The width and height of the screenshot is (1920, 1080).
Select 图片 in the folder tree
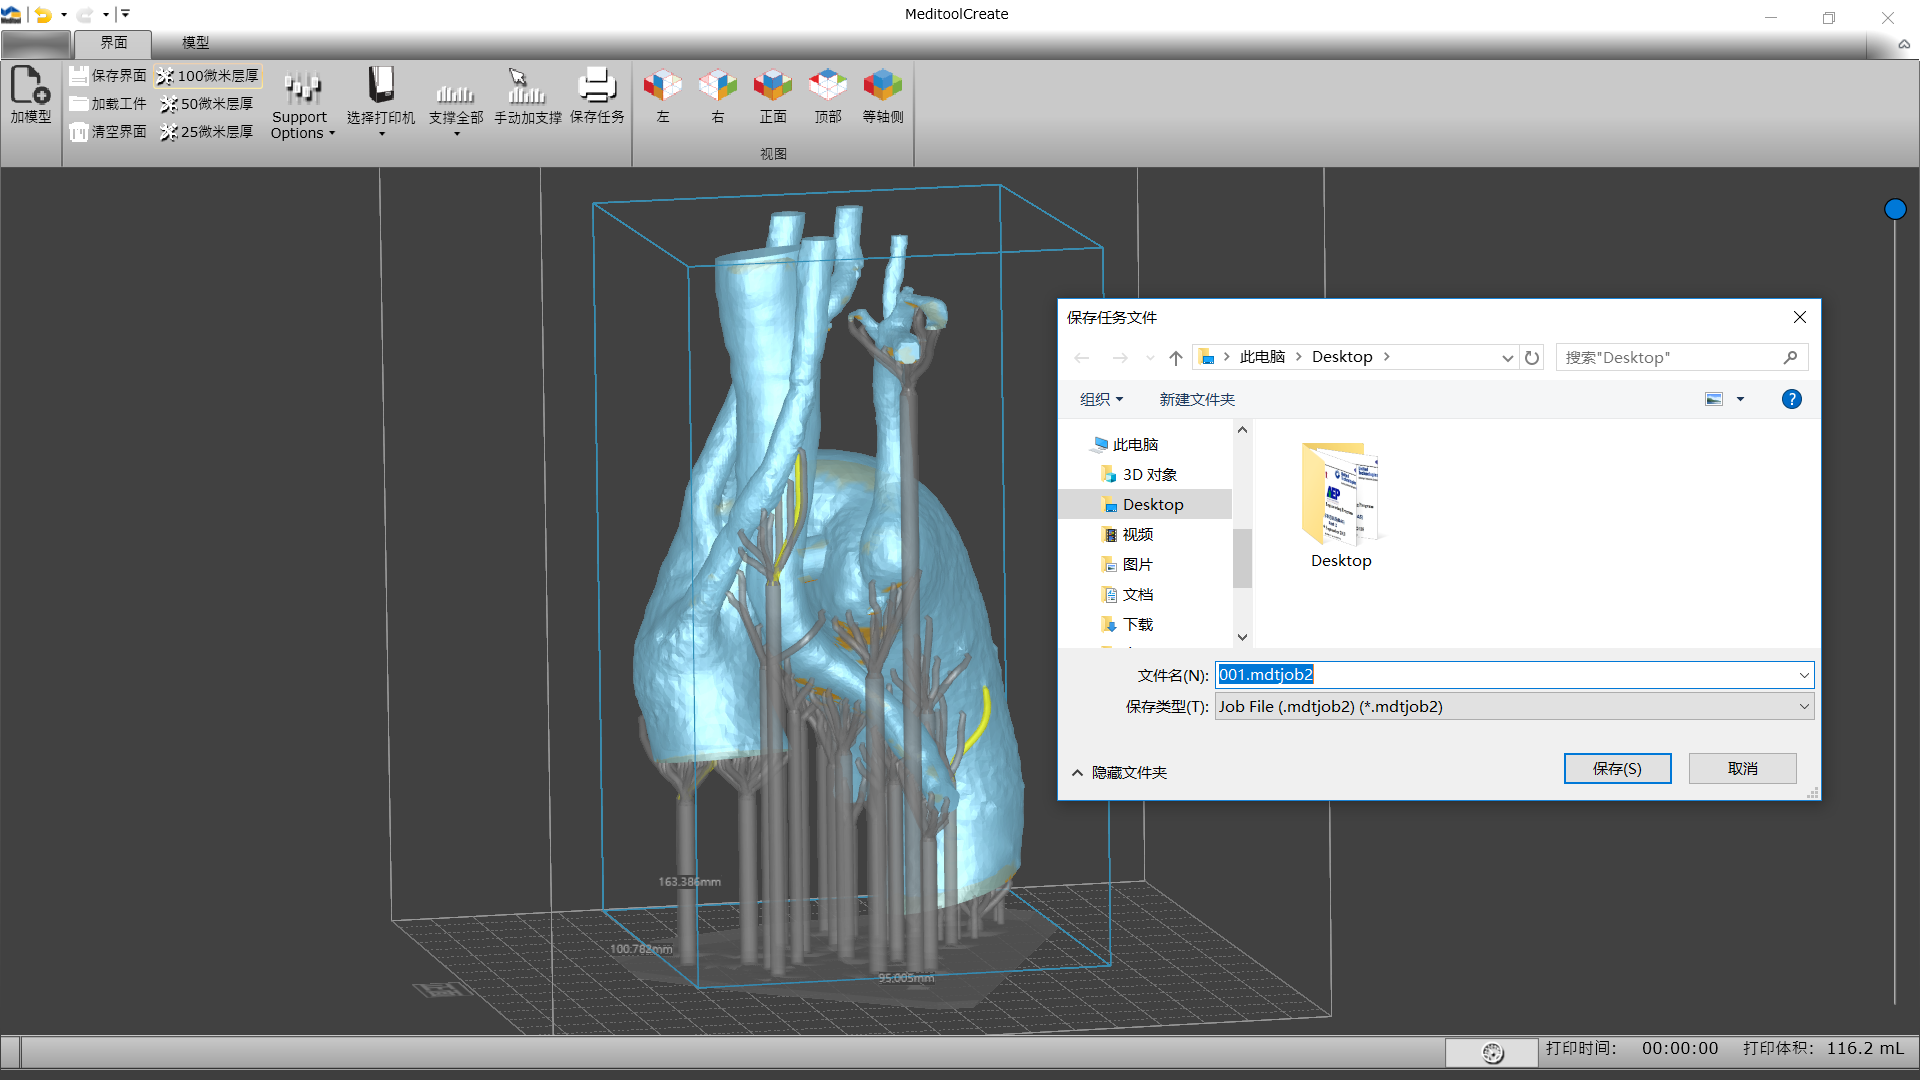1137,564
